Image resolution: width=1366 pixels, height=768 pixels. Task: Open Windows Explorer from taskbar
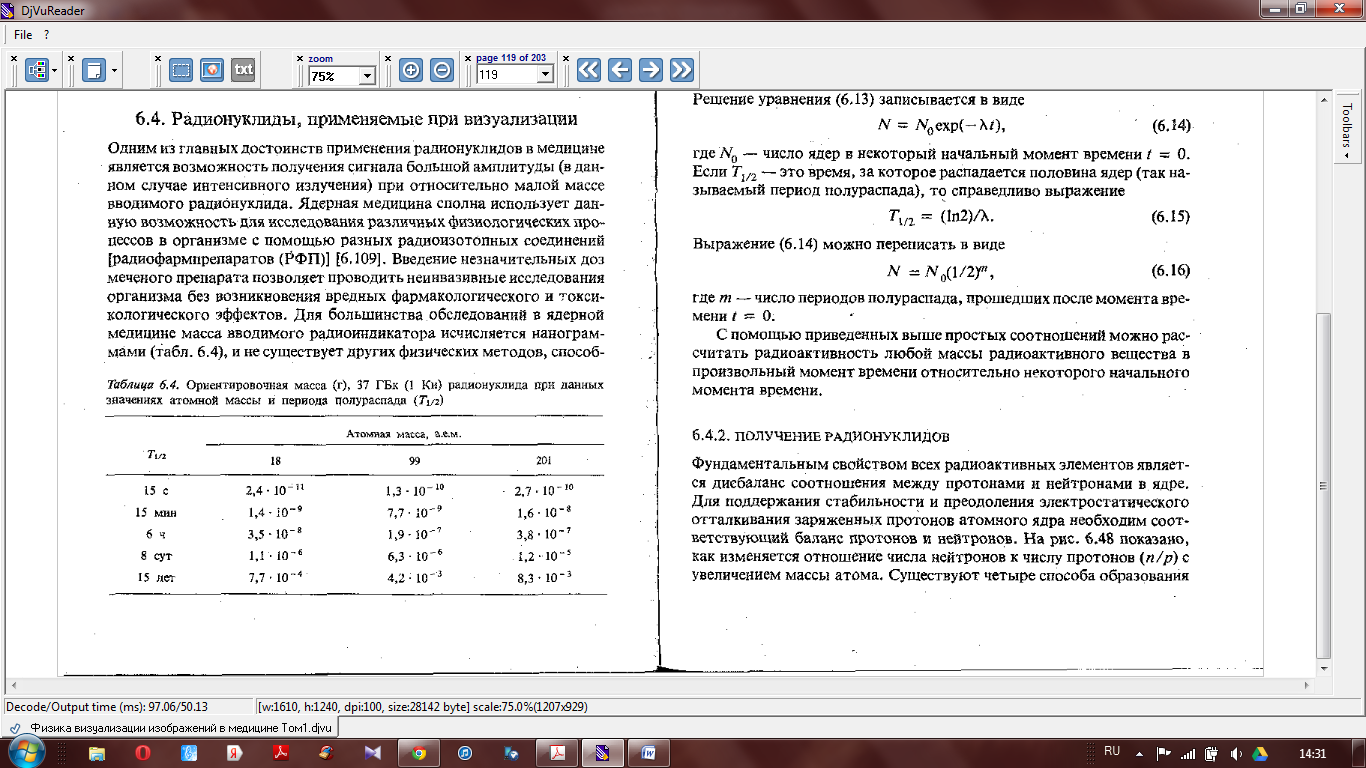click(97, 752)
